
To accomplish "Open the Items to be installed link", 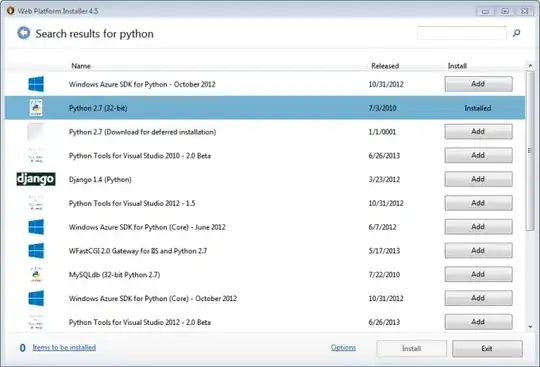I will [64, 347].
